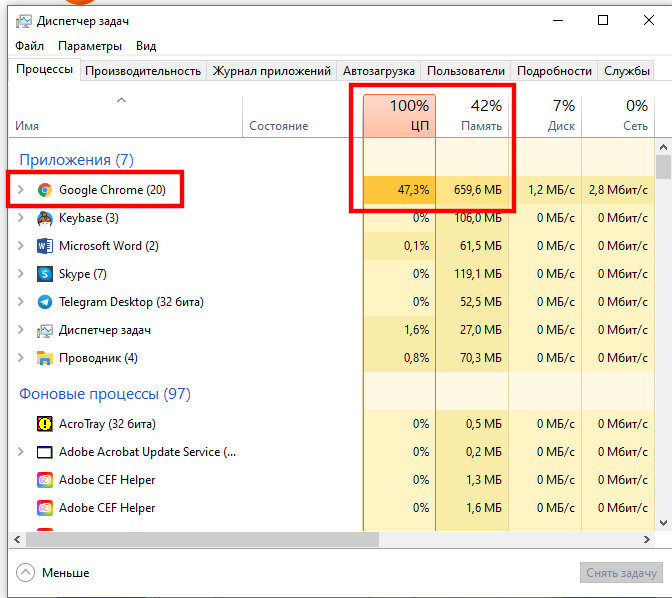Screen dimensions: 672x598
Task: Click the vertical scrollbar thumb
Action: 663,167
